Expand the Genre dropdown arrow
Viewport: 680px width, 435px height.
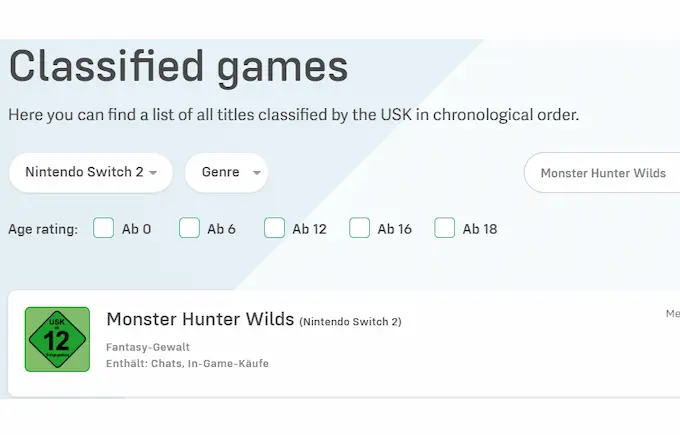[257, 173]
